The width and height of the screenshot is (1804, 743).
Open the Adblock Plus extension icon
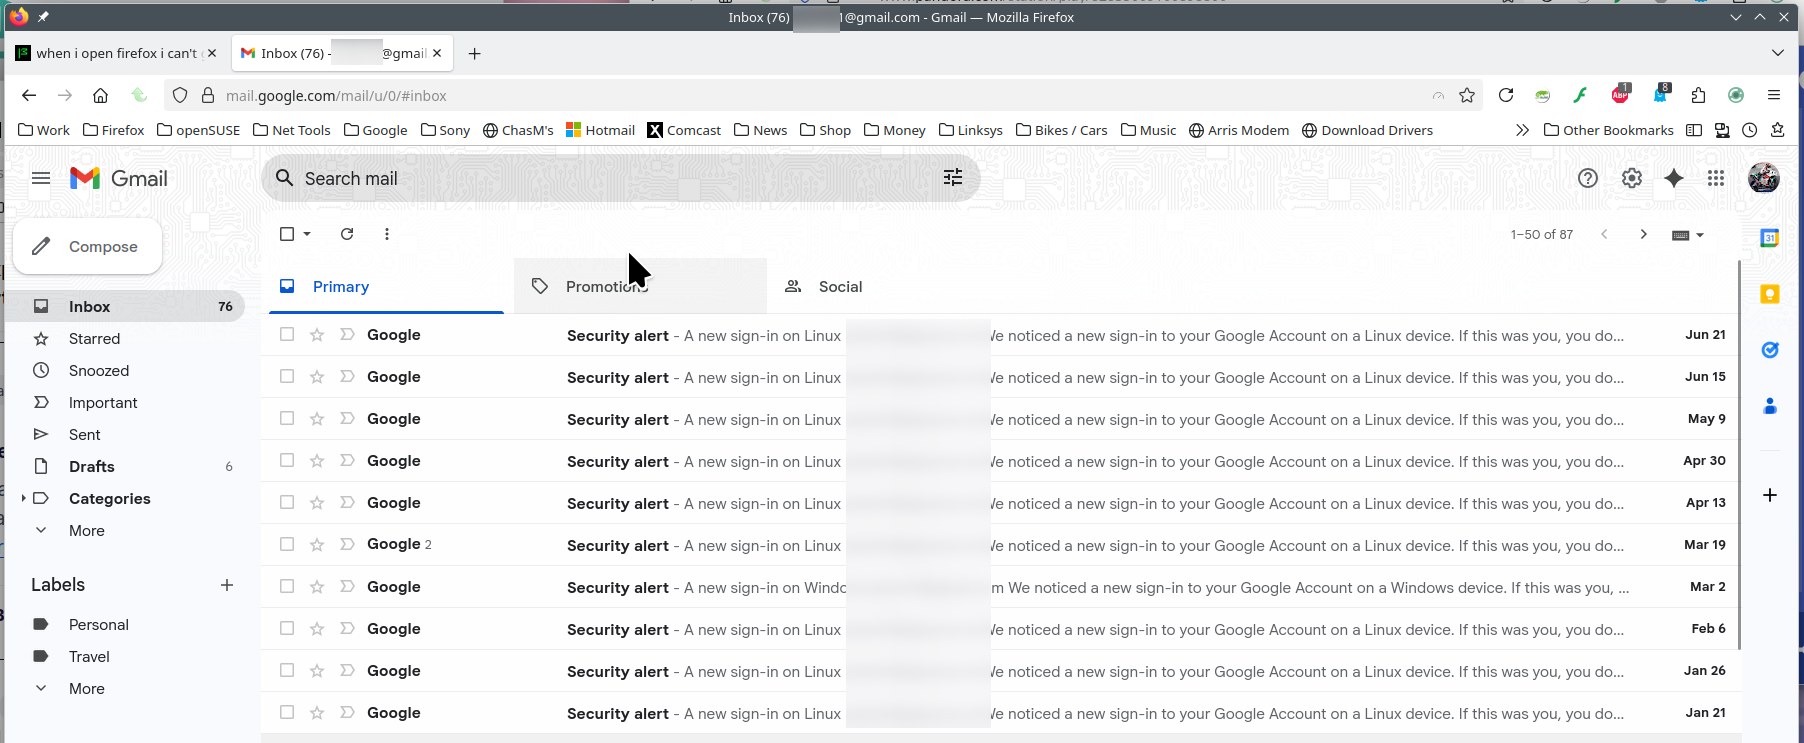tap(1620, 94)
